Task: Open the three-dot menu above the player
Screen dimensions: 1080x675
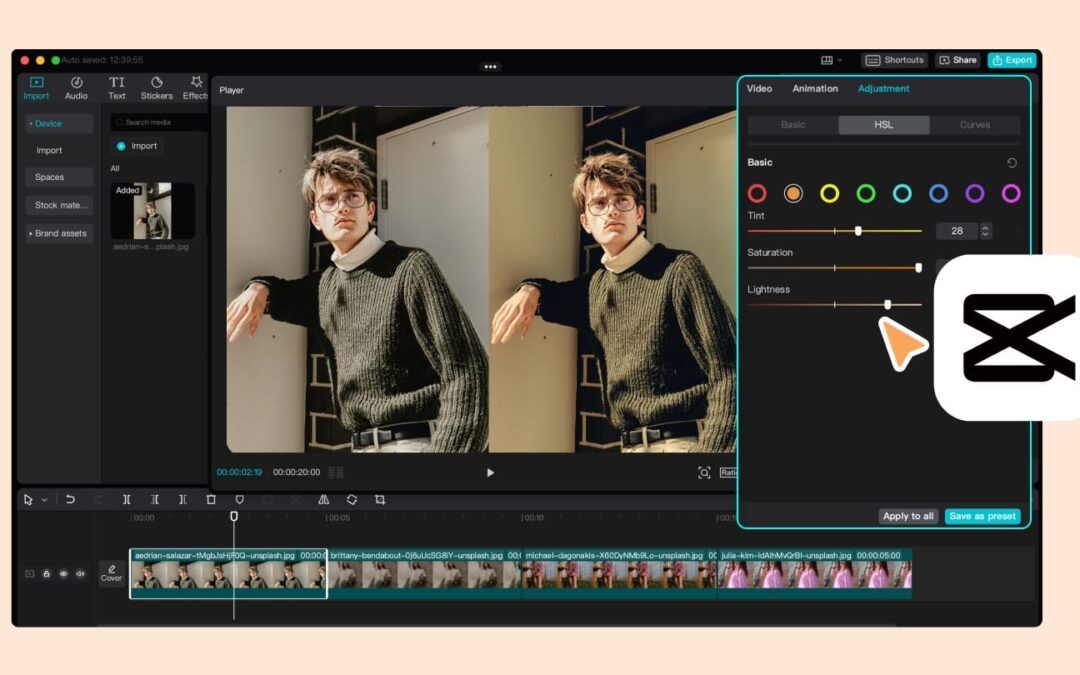Action: [490, 67]
